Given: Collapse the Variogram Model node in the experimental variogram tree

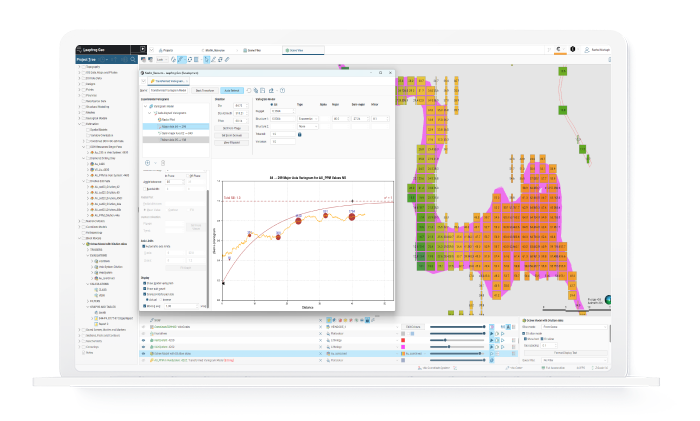Looking at the screenshot, I should click(x=146, y=106).
